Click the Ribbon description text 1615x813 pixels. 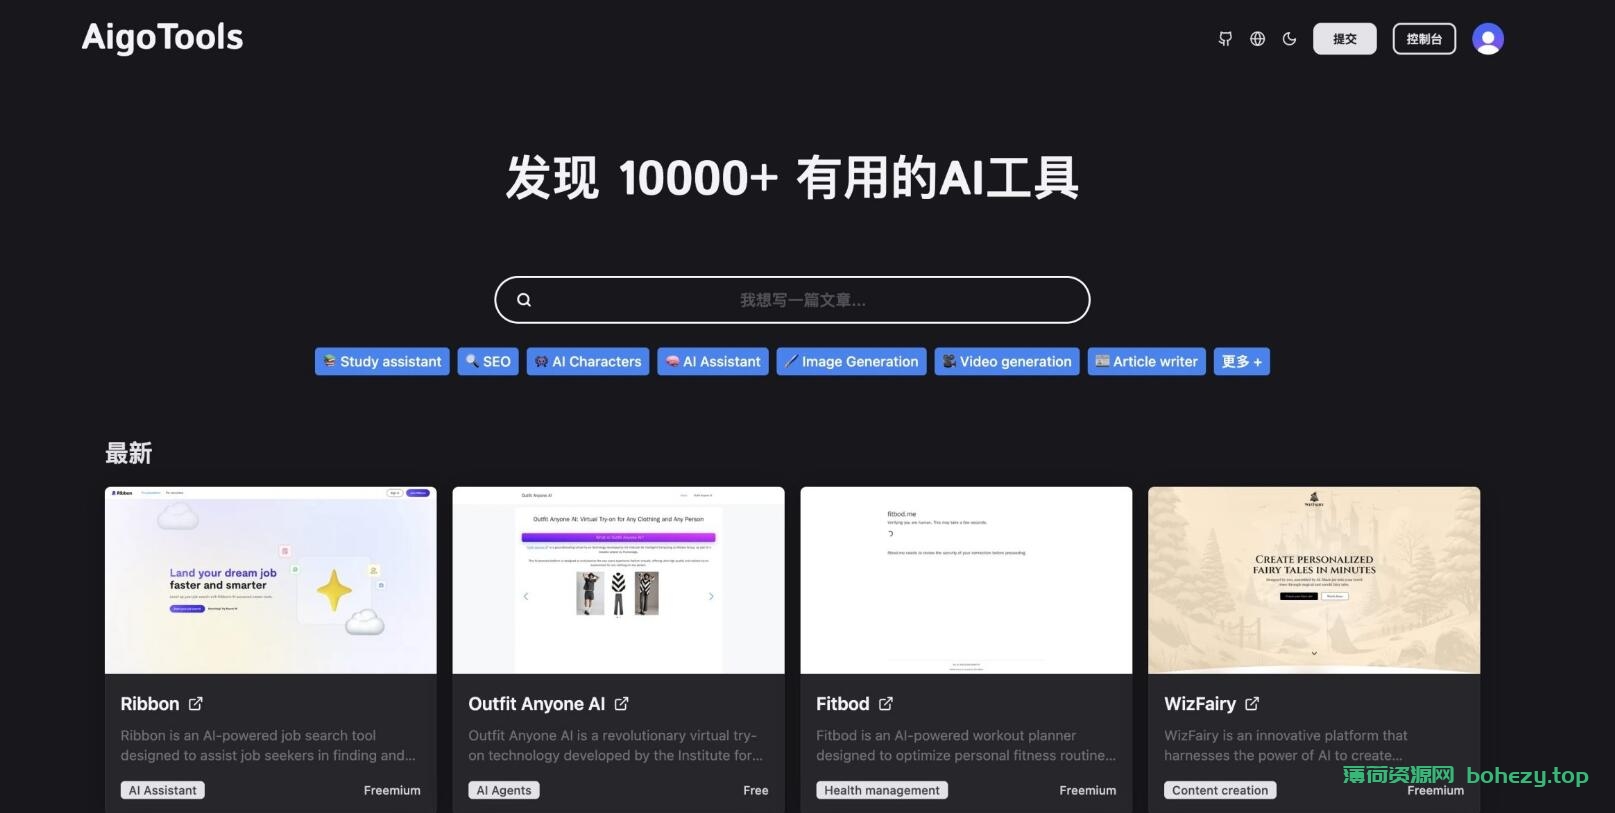point(268,745)
